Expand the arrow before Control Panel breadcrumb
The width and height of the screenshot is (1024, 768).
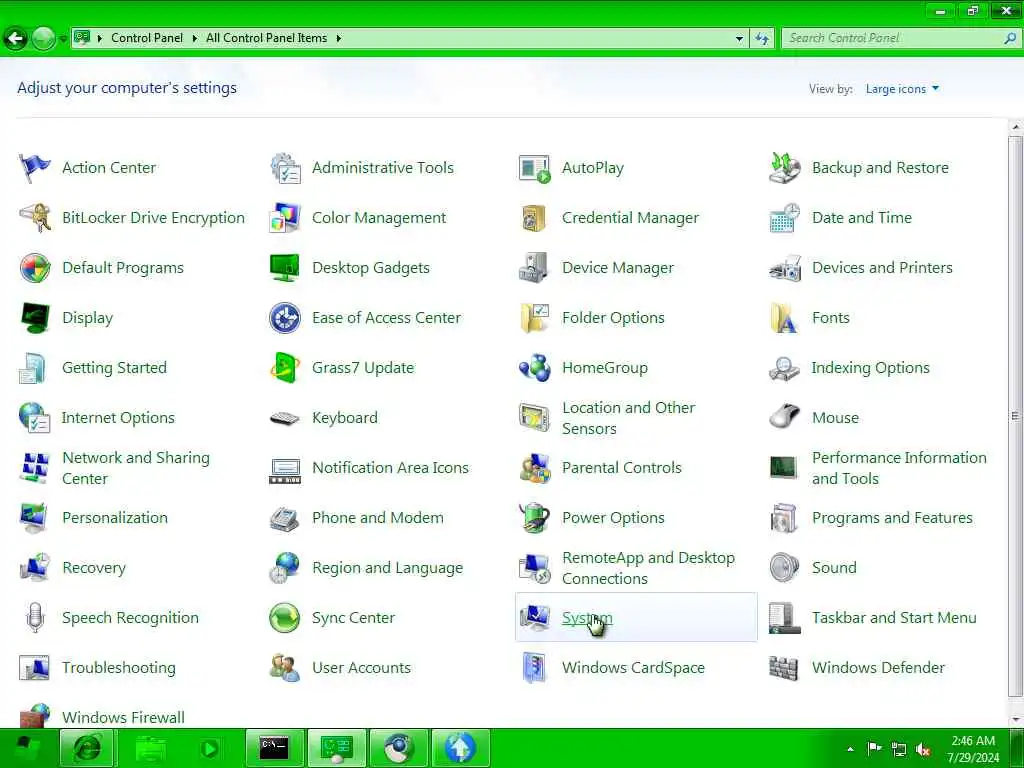click(x=99, y=39)
